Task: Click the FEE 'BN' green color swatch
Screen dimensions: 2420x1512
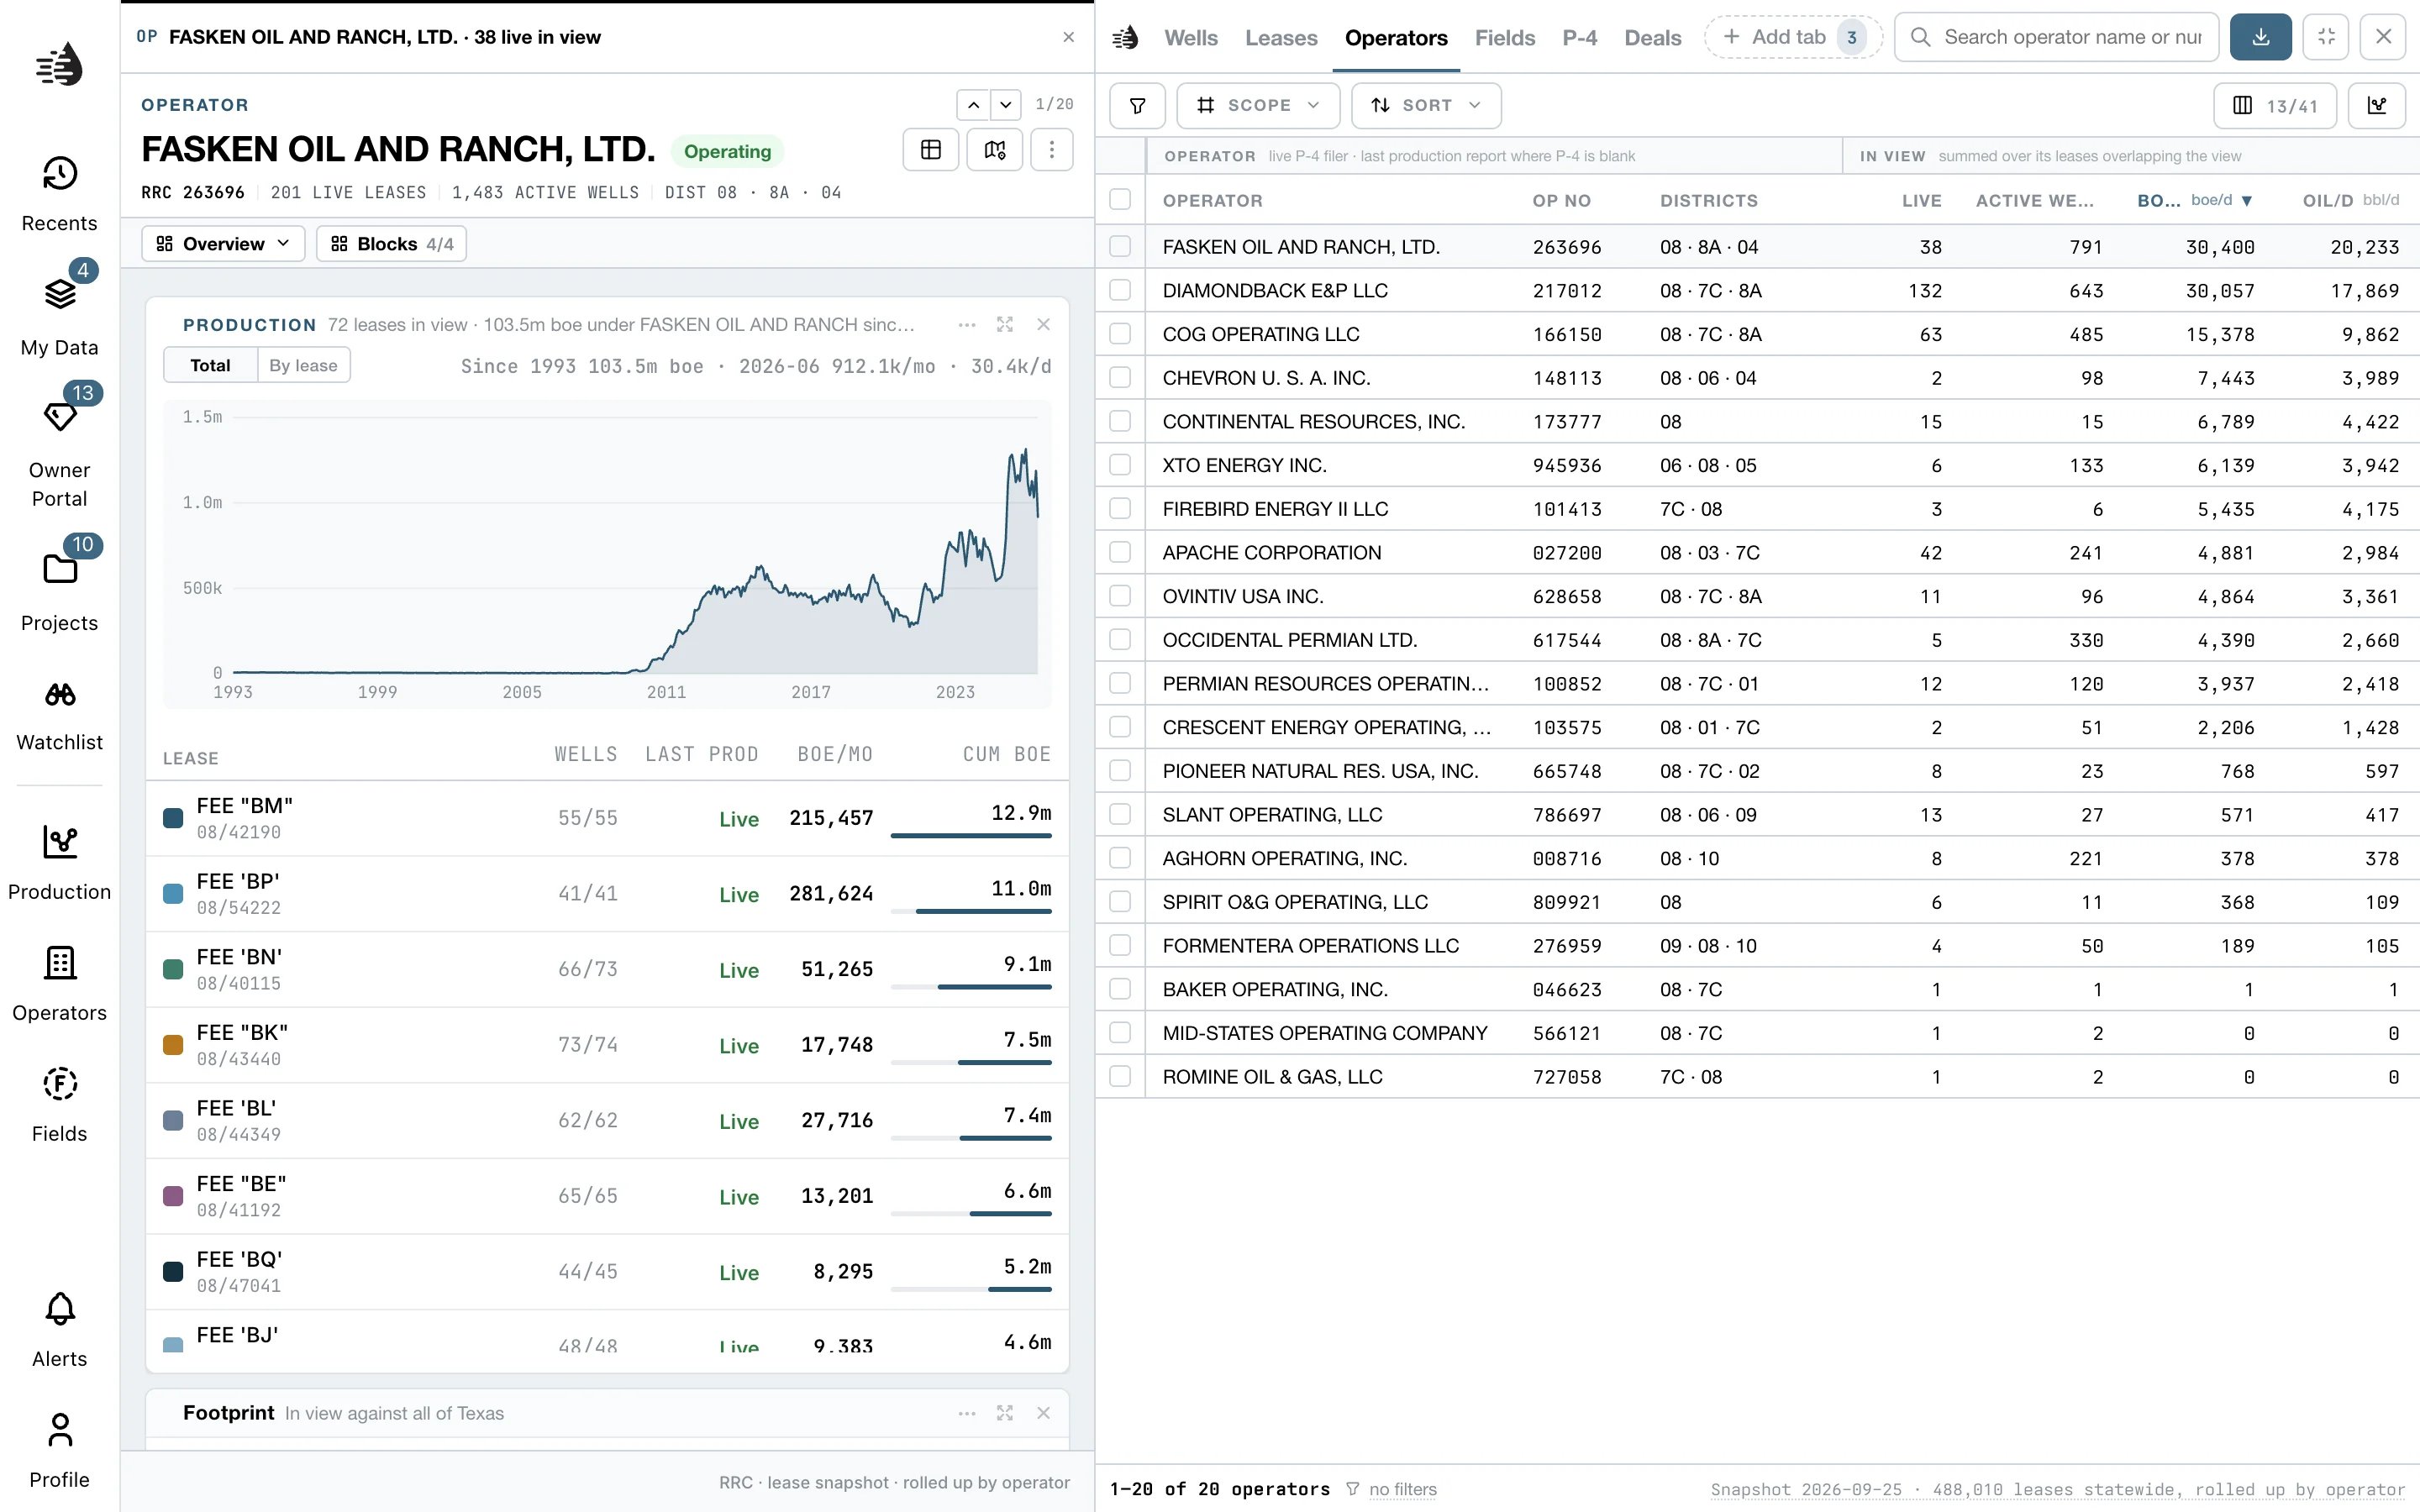Action: point(173,969)
